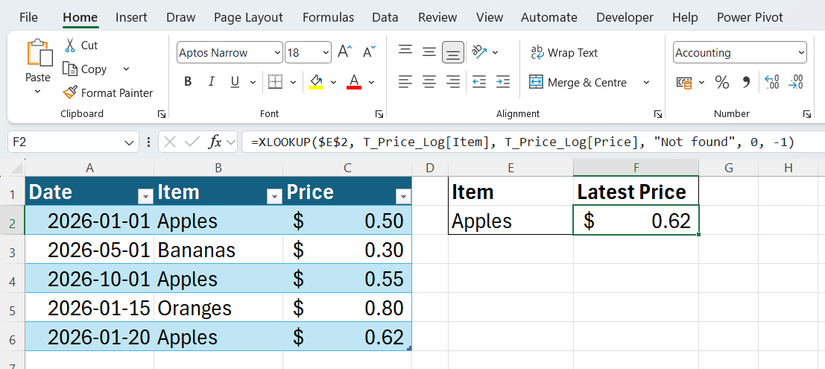
Task: Confirm formula entry with the checkmark
Action: (192, 142)
